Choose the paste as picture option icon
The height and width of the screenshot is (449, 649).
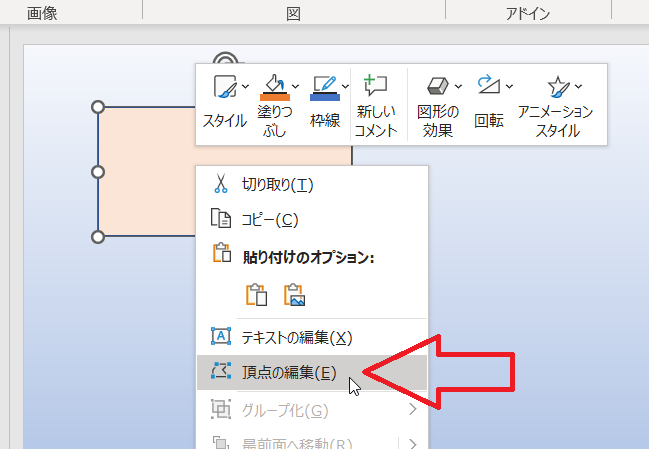coord(294,295)
